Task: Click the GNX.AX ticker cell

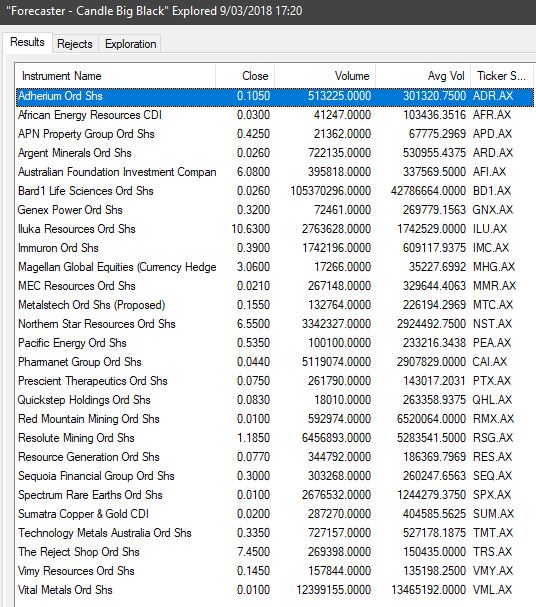Action: pos(493,210)
